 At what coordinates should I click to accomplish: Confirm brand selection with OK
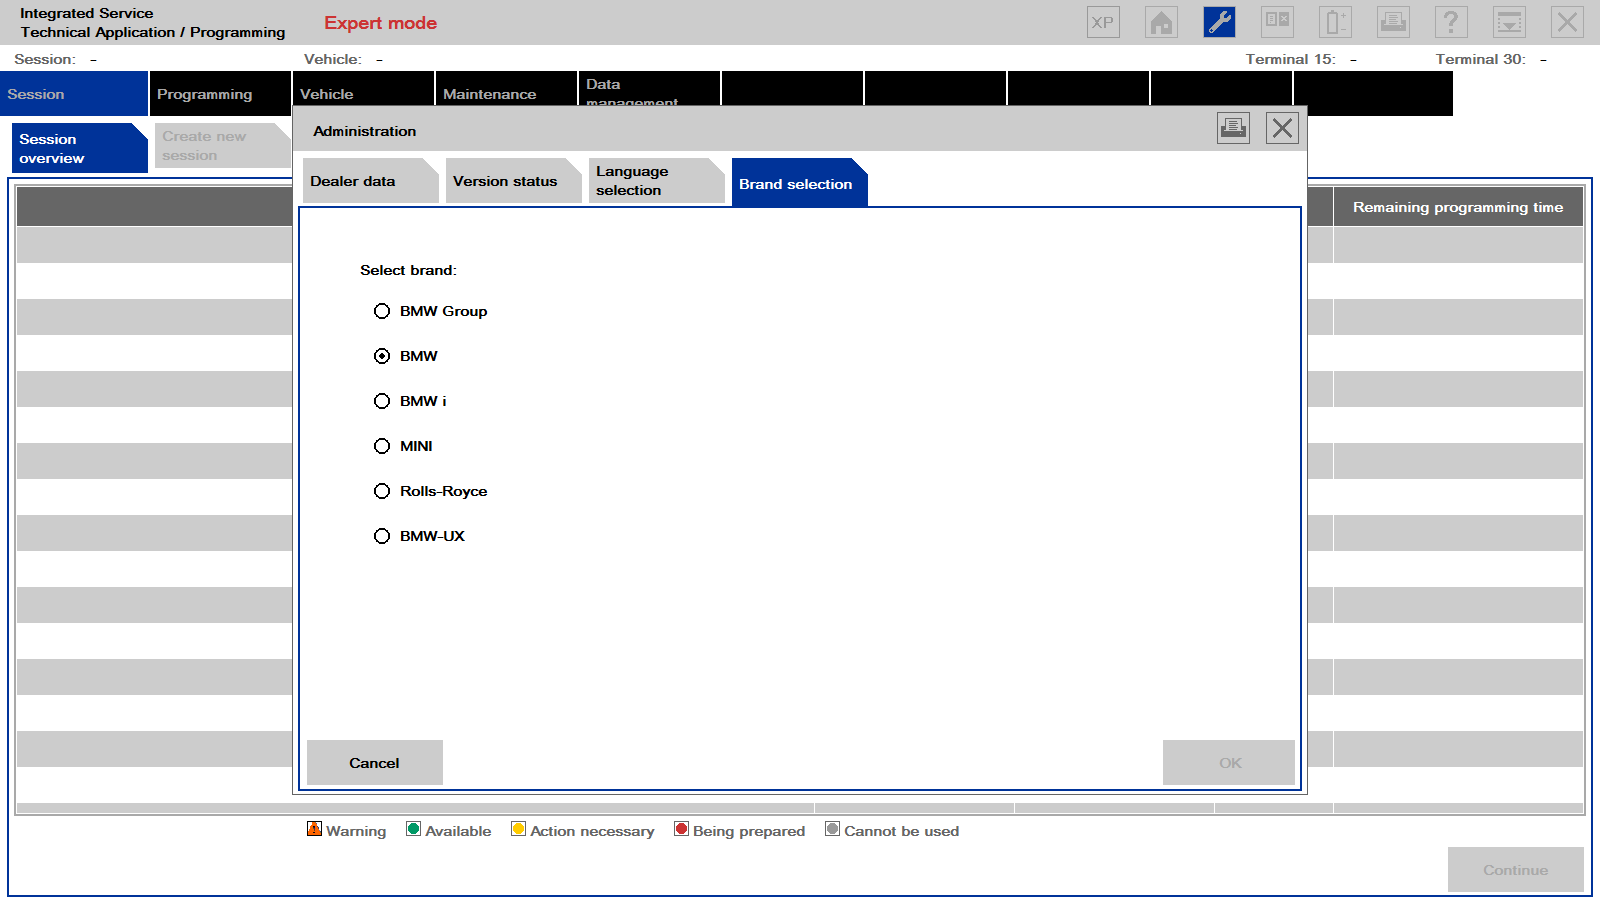point(1229,763)
